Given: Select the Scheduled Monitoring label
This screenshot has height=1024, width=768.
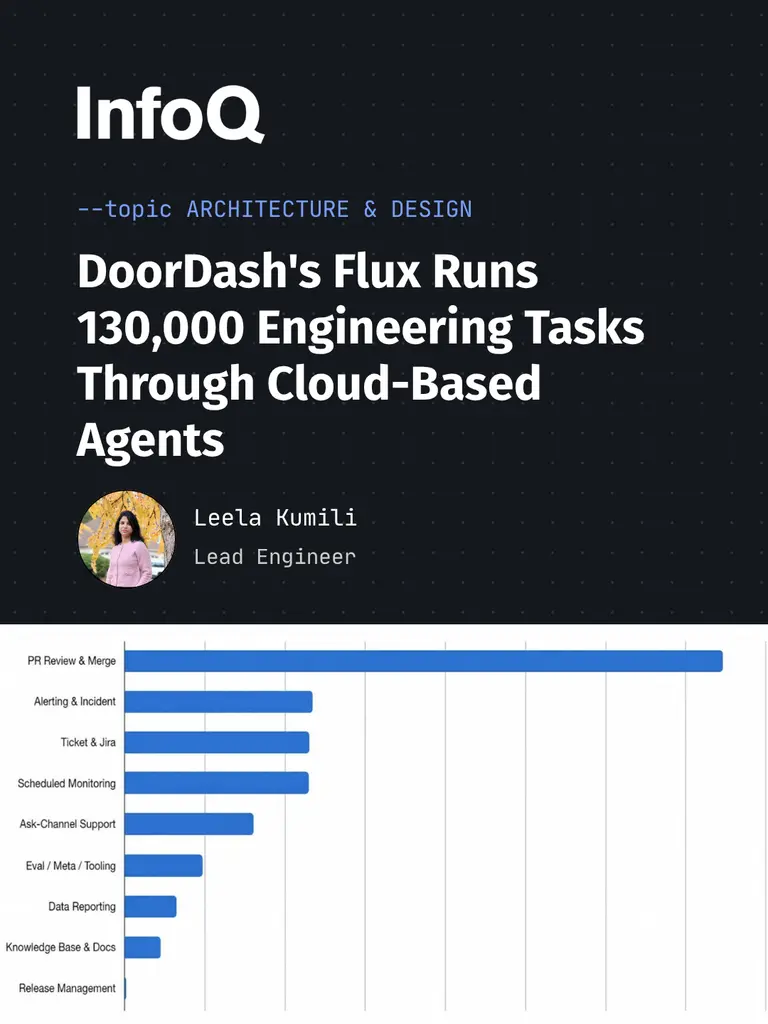Looking at the screenshot, I should click(x=67, y=784).
